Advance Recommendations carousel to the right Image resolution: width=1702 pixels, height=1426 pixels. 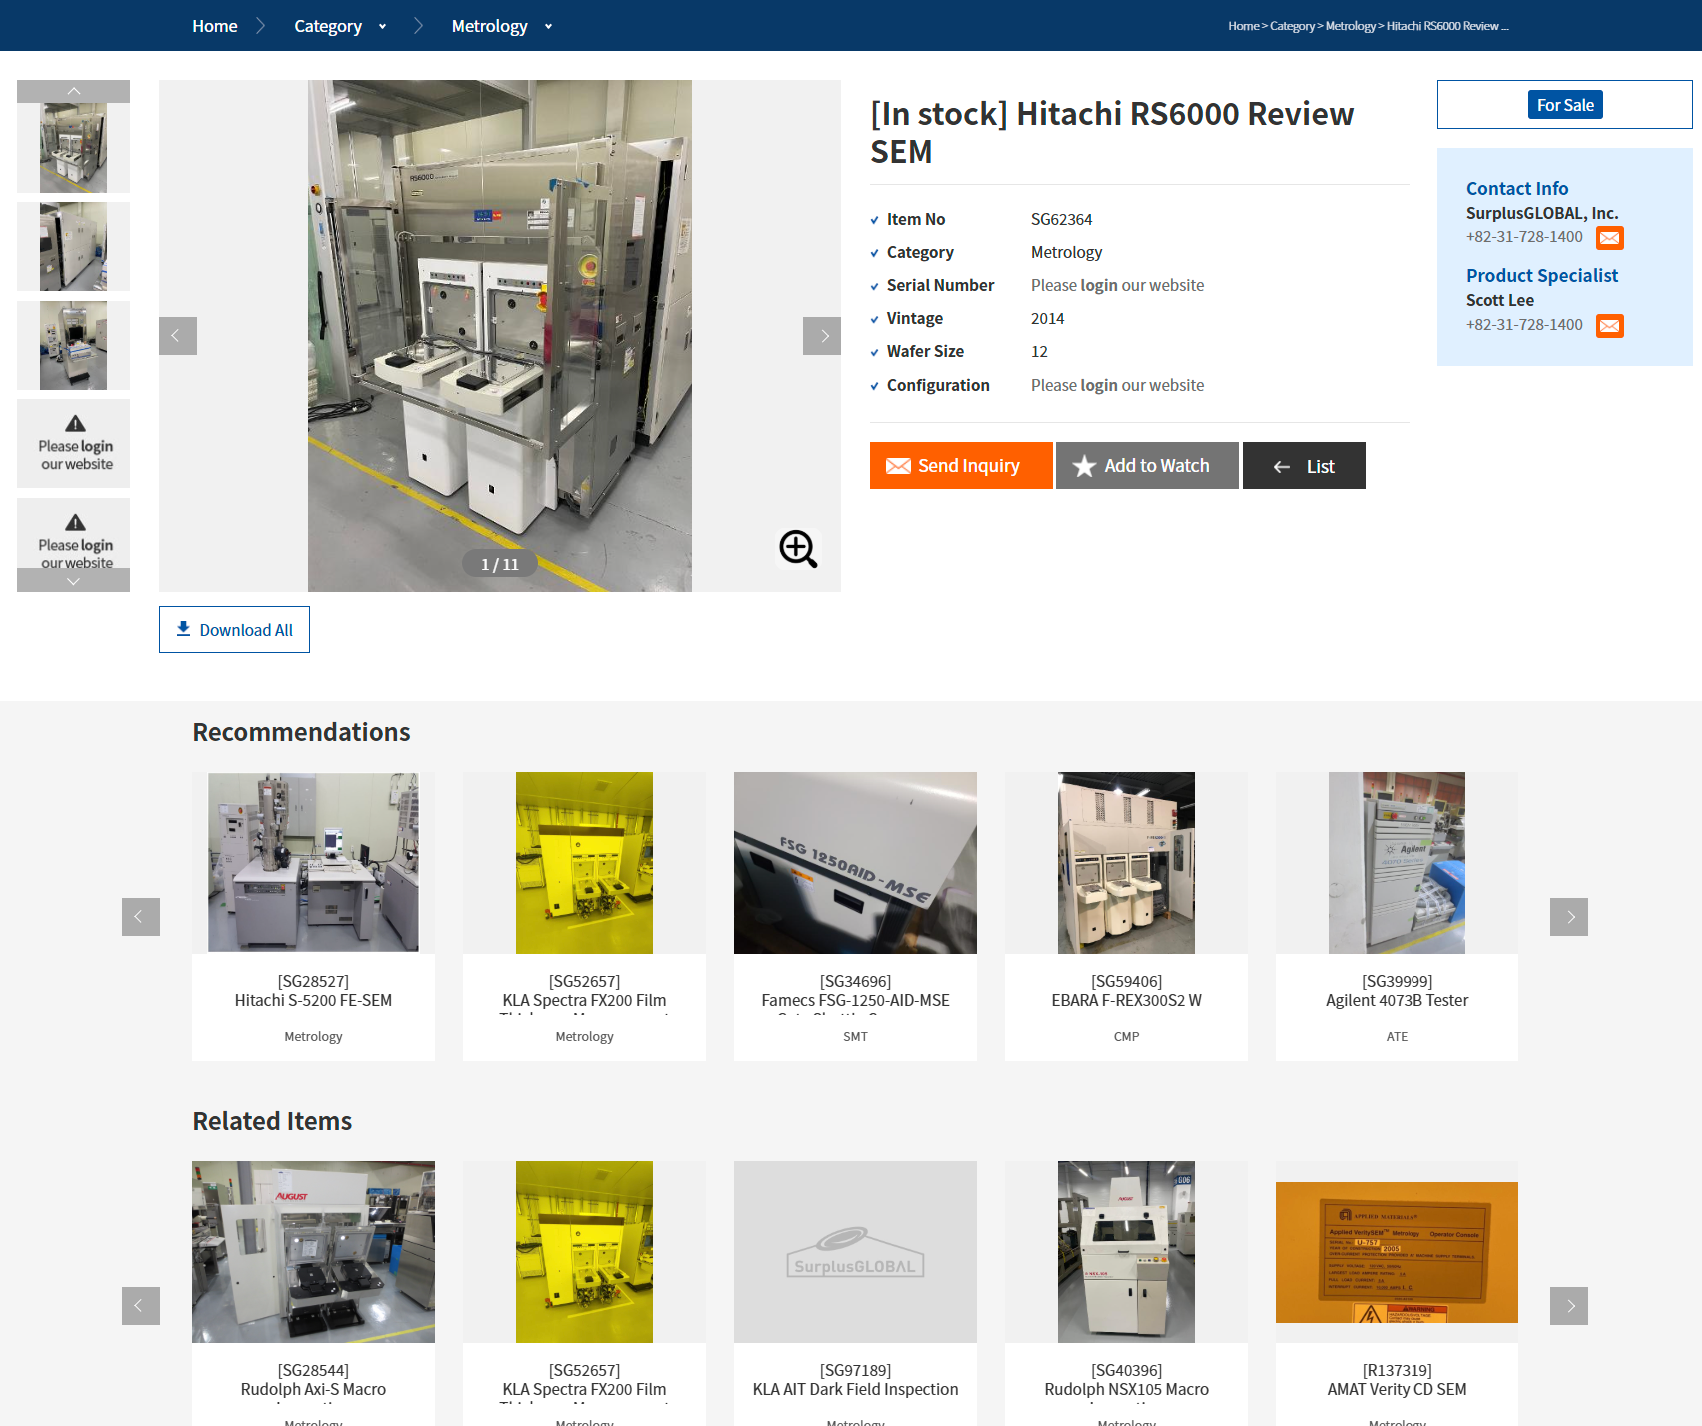click(1568, 917)
